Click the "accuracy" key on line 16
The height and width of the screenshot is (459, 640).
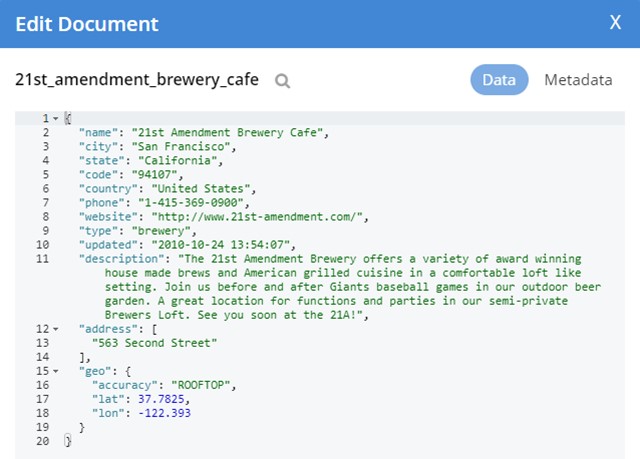pyautogui.click(x=125, y=385)
